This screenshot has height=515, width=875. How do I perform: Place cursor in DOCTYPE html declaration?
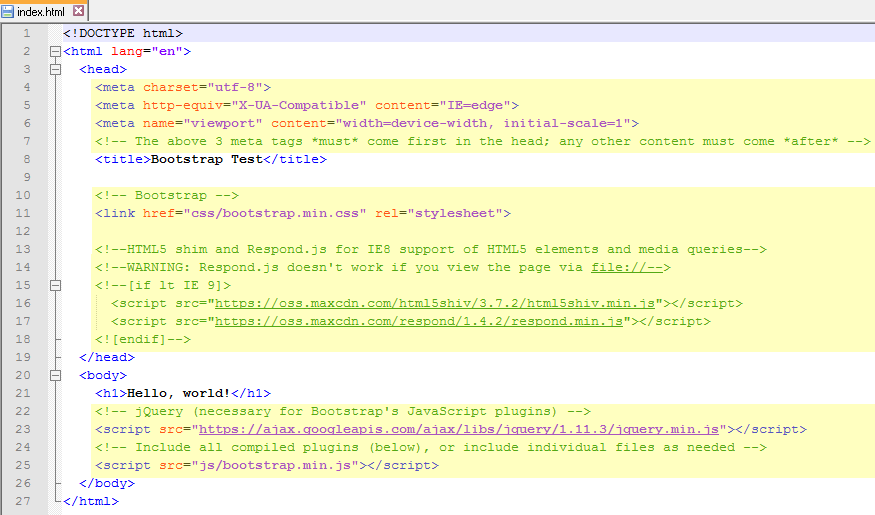(x=123, y=33)
